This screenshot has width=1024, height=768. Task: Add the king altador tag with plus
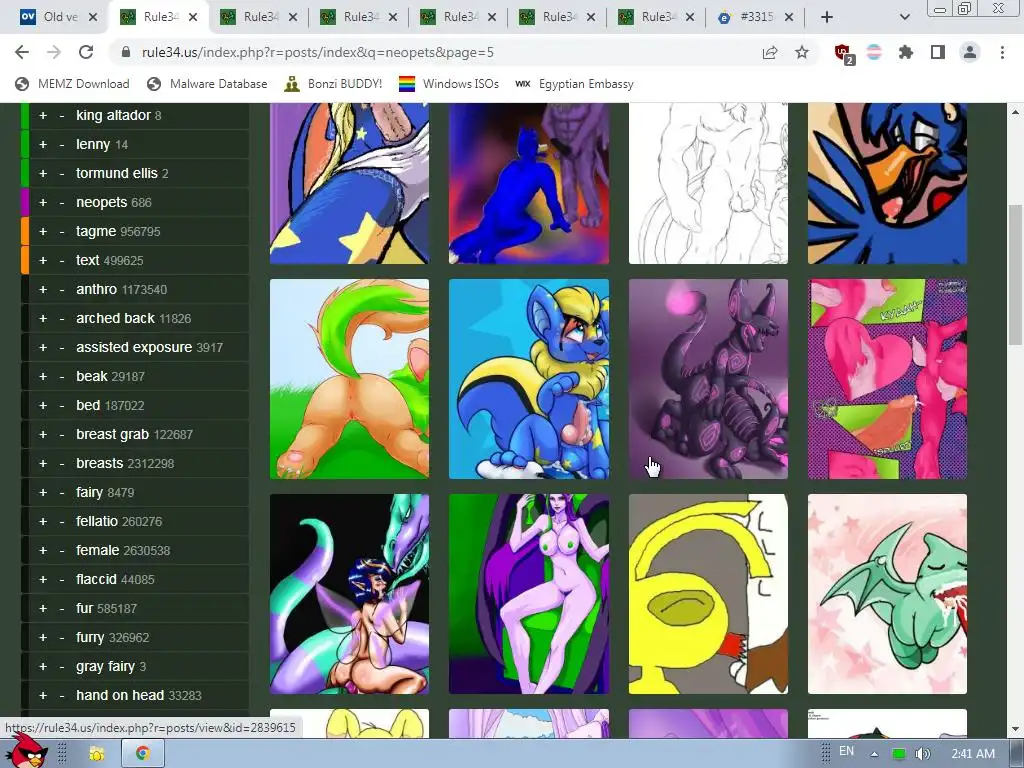43,116
